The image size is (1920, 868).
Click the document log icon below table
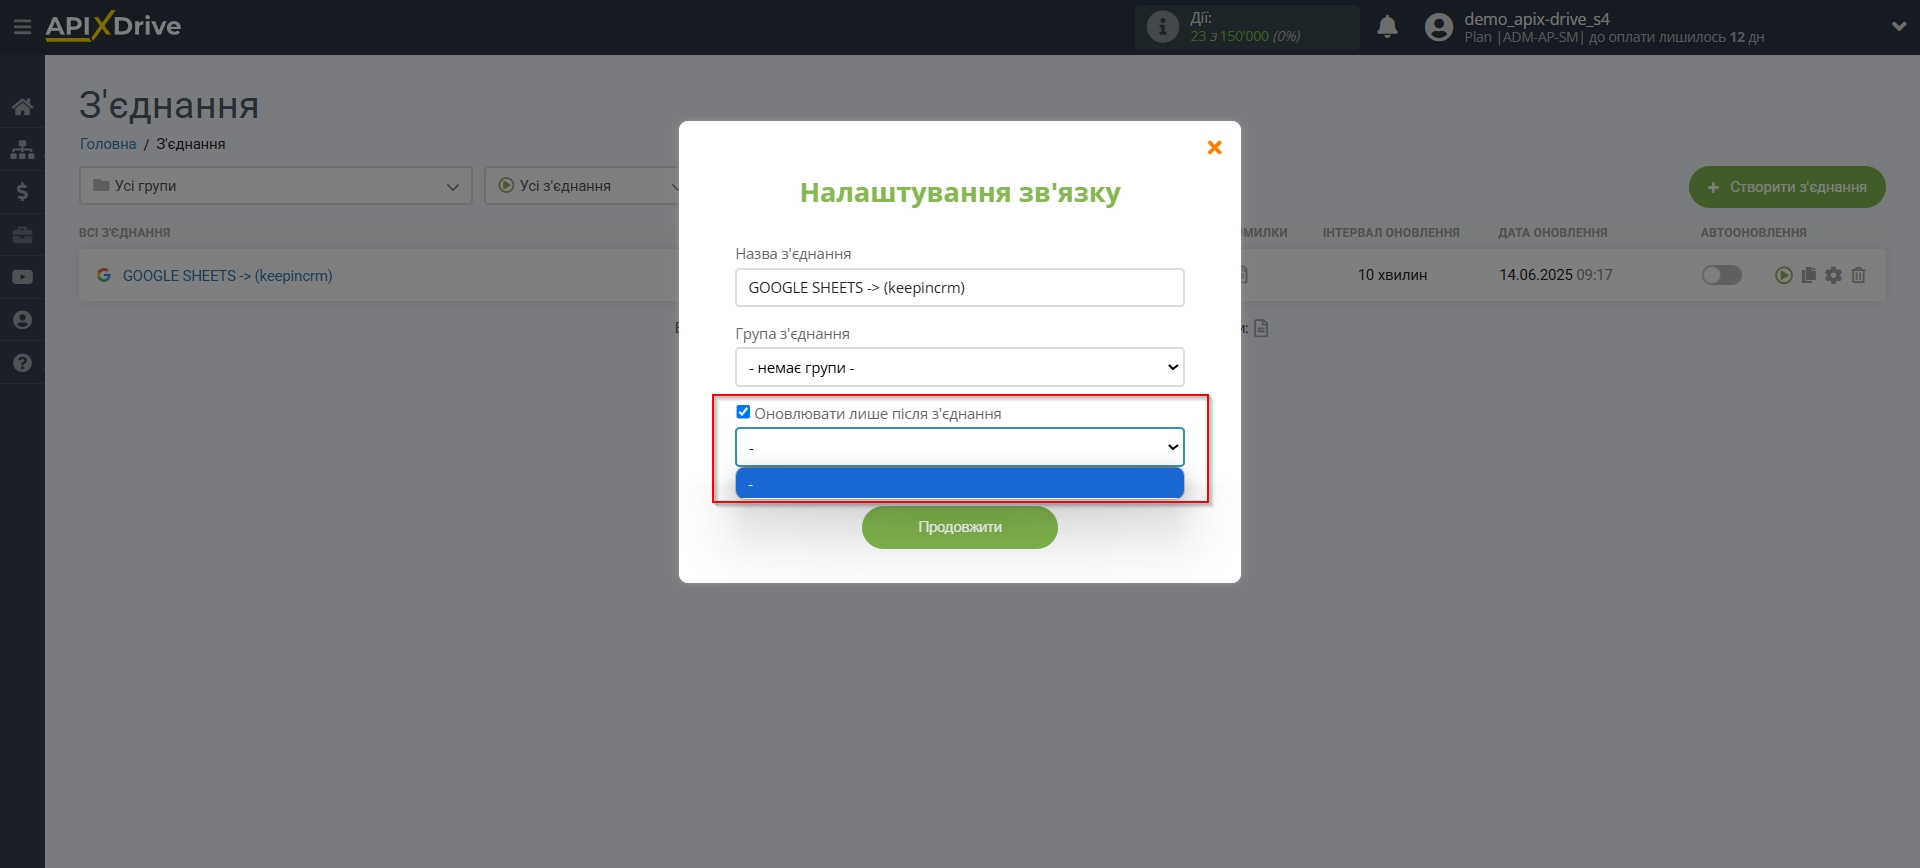click(x=1261, y=328)
